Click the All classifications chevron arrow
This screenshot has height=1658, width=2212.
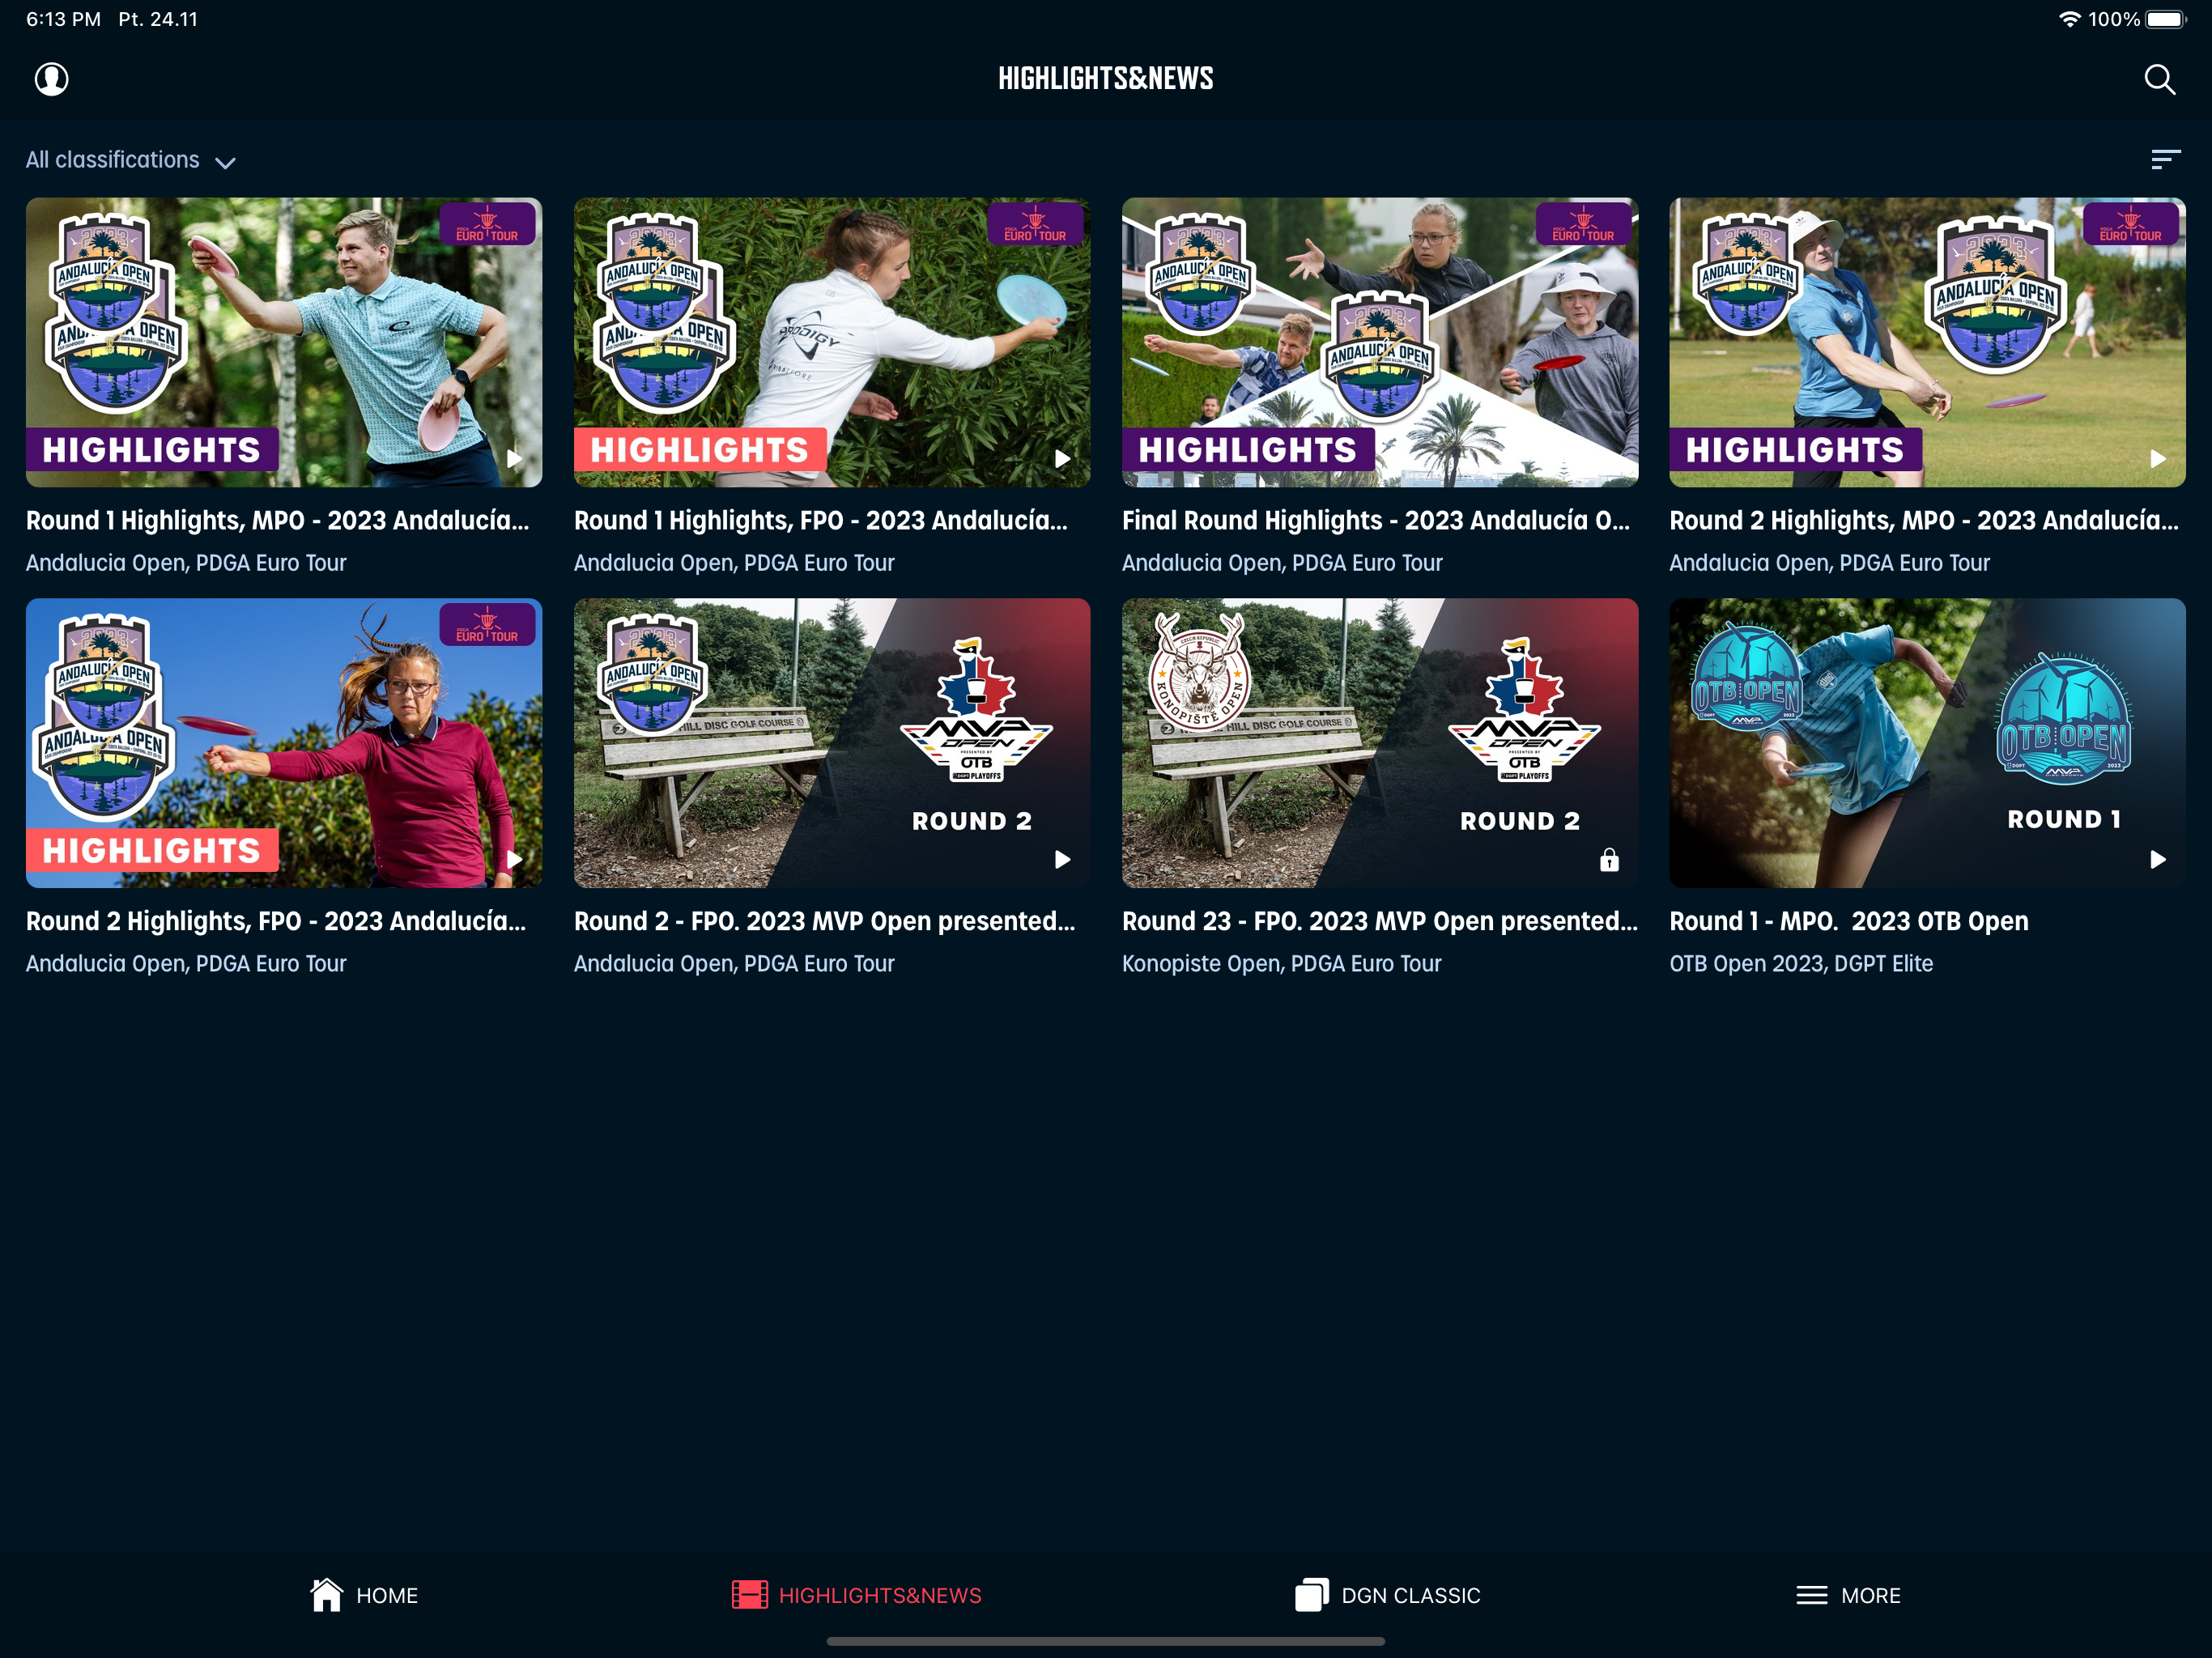pos(225,163)
